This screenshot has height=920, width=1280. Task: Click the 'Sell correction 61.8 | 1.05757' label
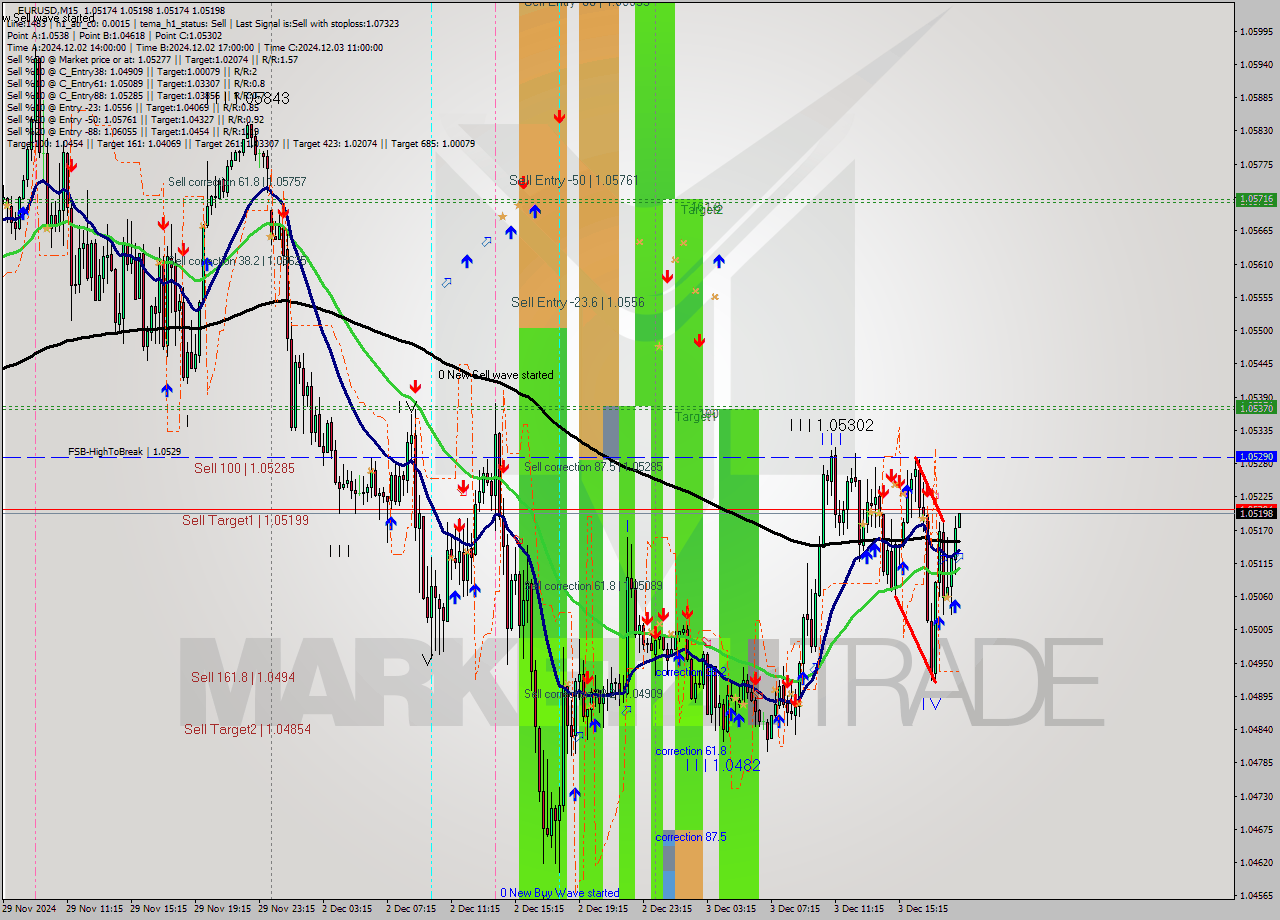(237, 182)
